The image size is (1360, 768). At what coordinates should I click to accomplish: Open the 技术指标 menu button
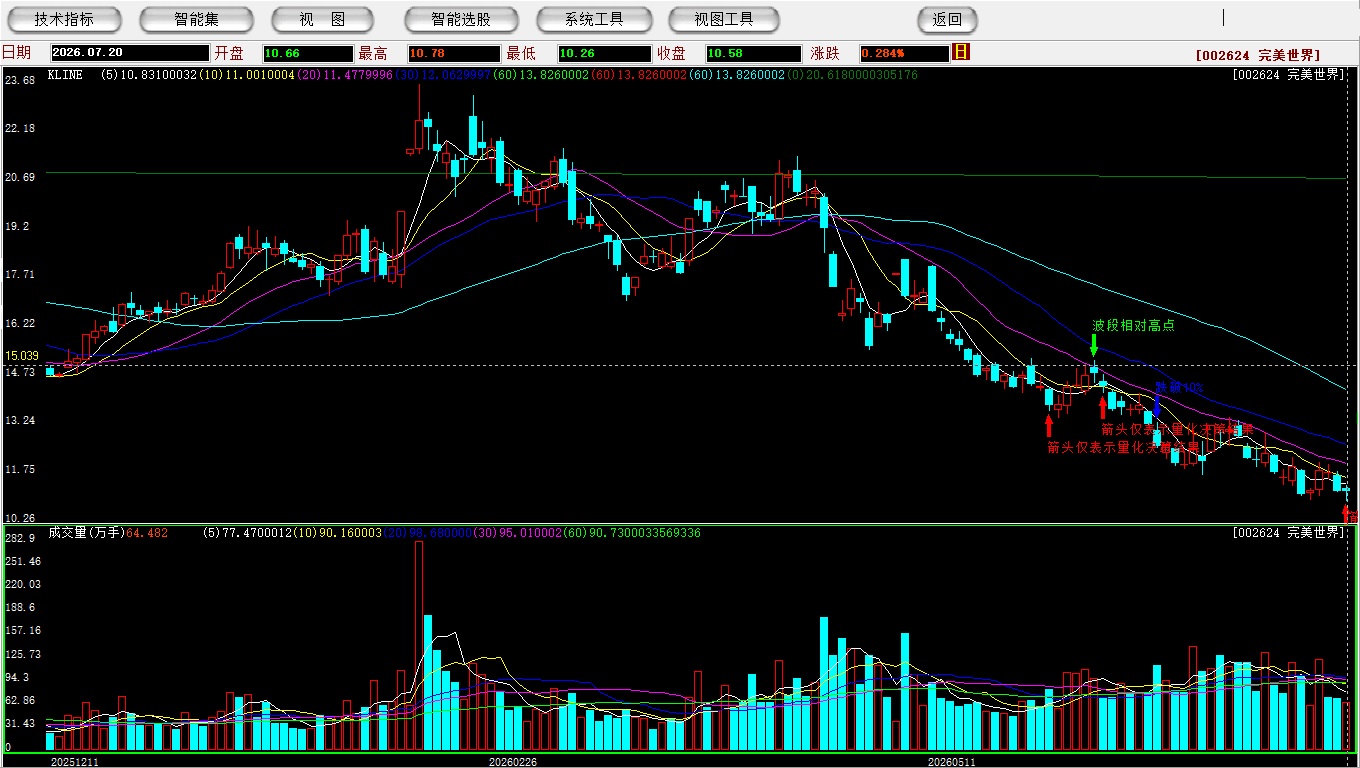pos(64,19)
